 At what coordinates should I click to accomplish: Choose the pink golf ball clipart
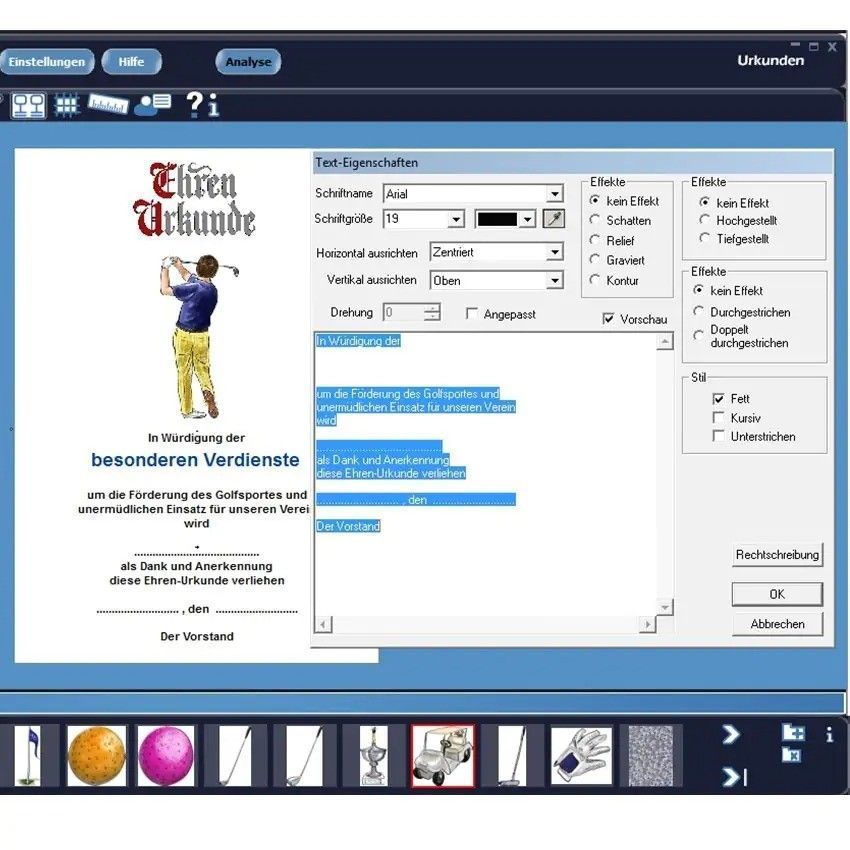(x=166, y=756)
